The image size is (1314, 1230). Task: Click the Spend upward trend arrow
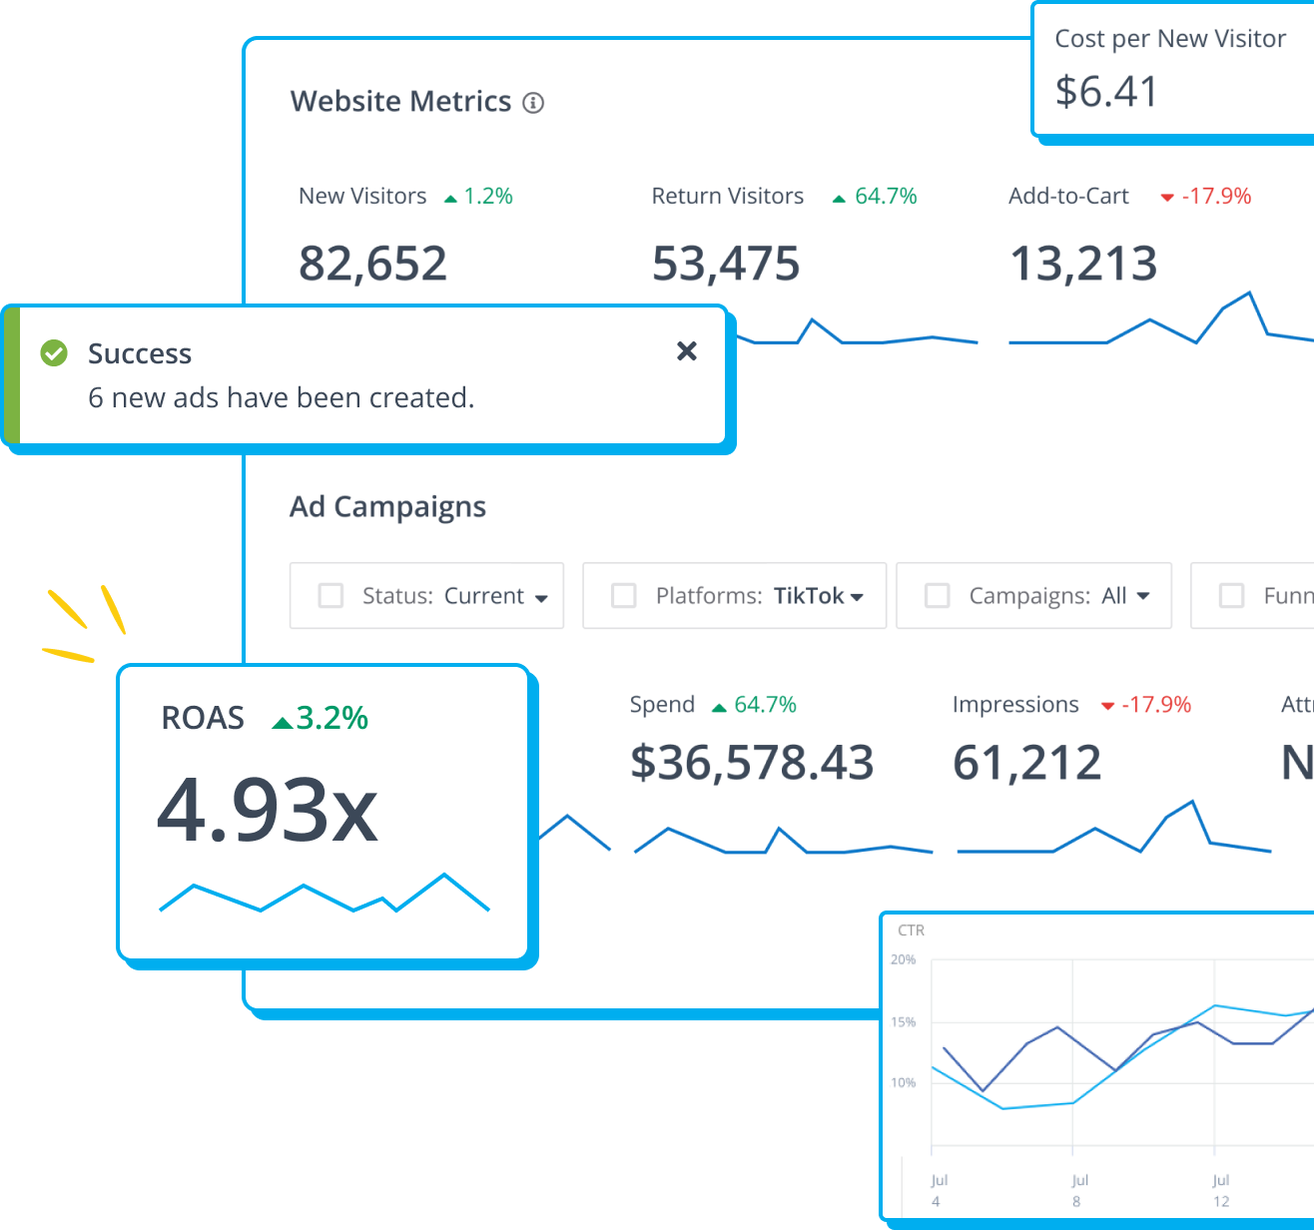tap(718, 705)
